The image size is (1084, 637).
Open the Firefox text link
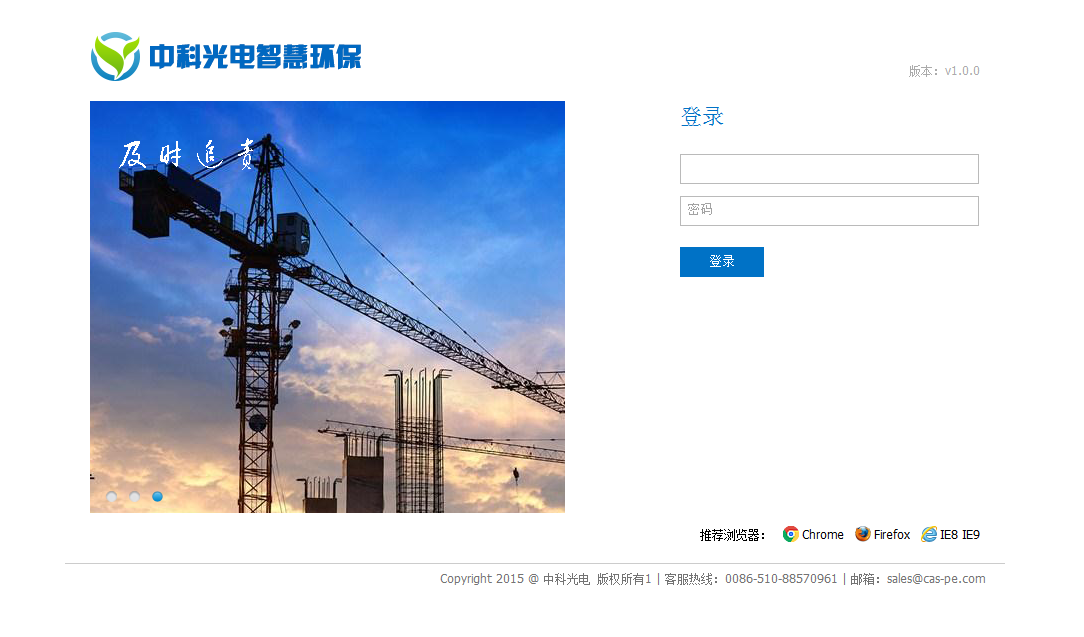892,535
